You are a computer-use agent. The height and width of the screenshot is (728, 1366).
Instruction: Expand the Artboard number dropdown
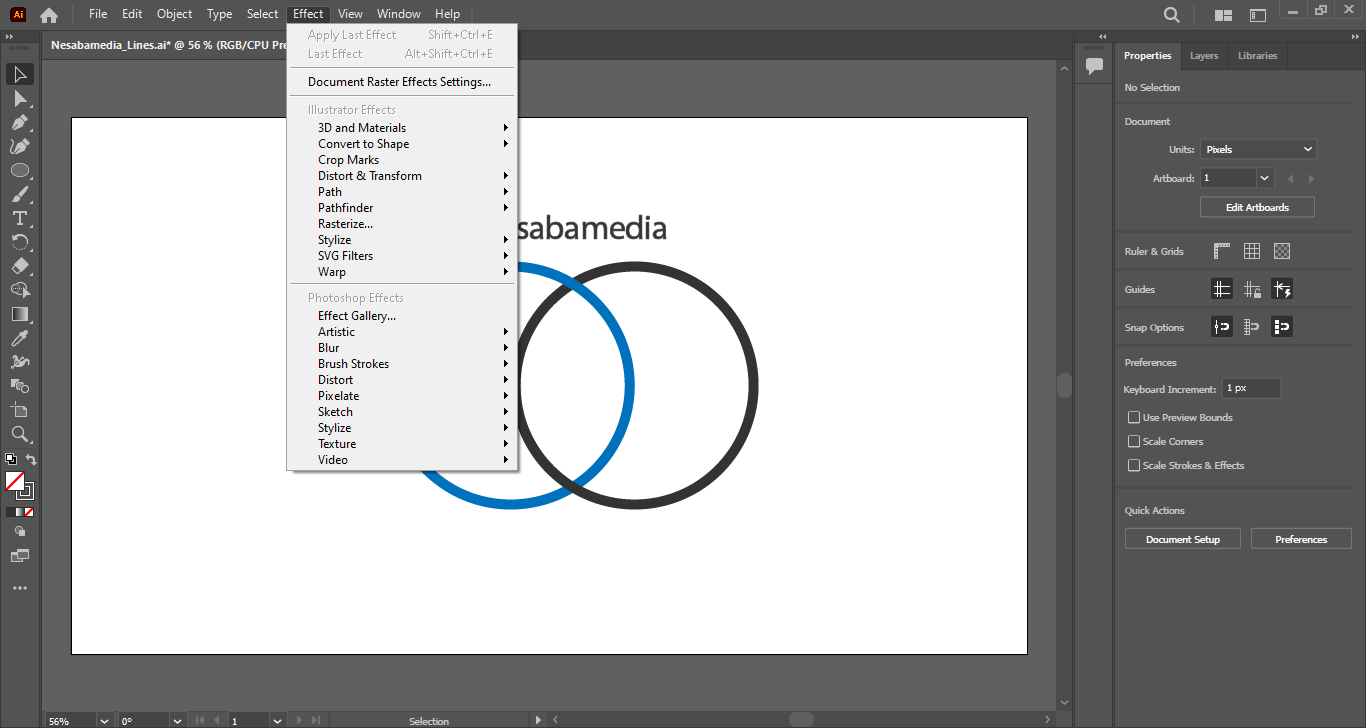coord(1265,178)
